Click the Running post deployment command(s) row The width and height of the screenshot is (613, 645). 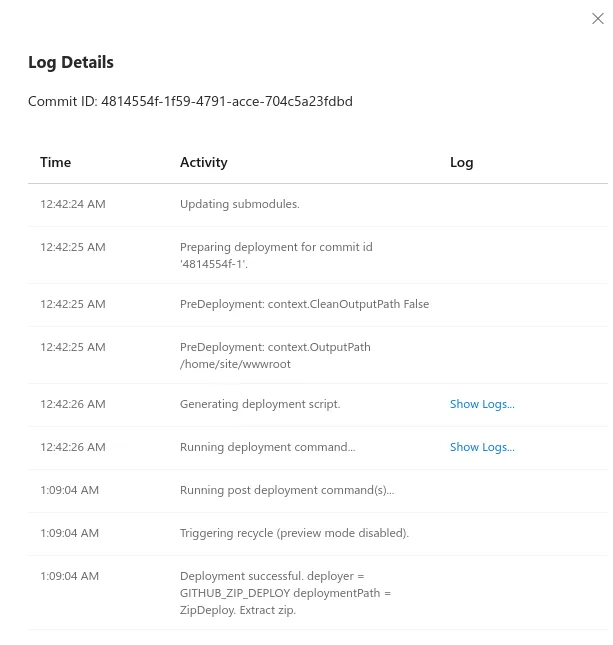coord(318,491)
